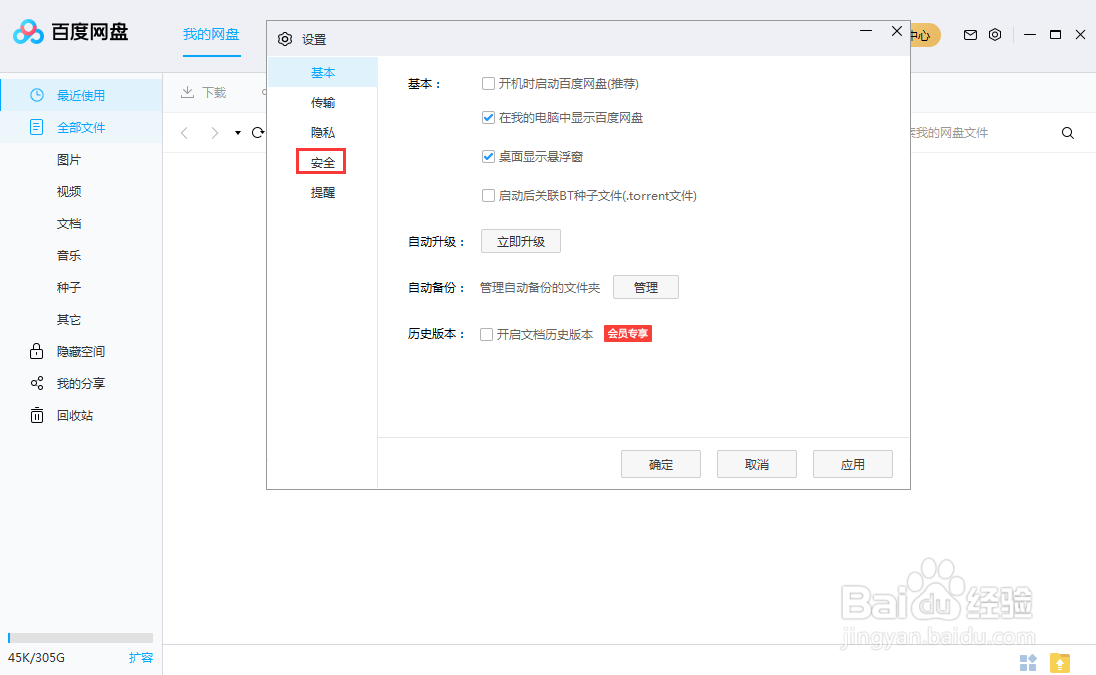Viewport: 1096px width, 675px height.
Task: Select the 基本 settings tab
Action: pos(323,73)
